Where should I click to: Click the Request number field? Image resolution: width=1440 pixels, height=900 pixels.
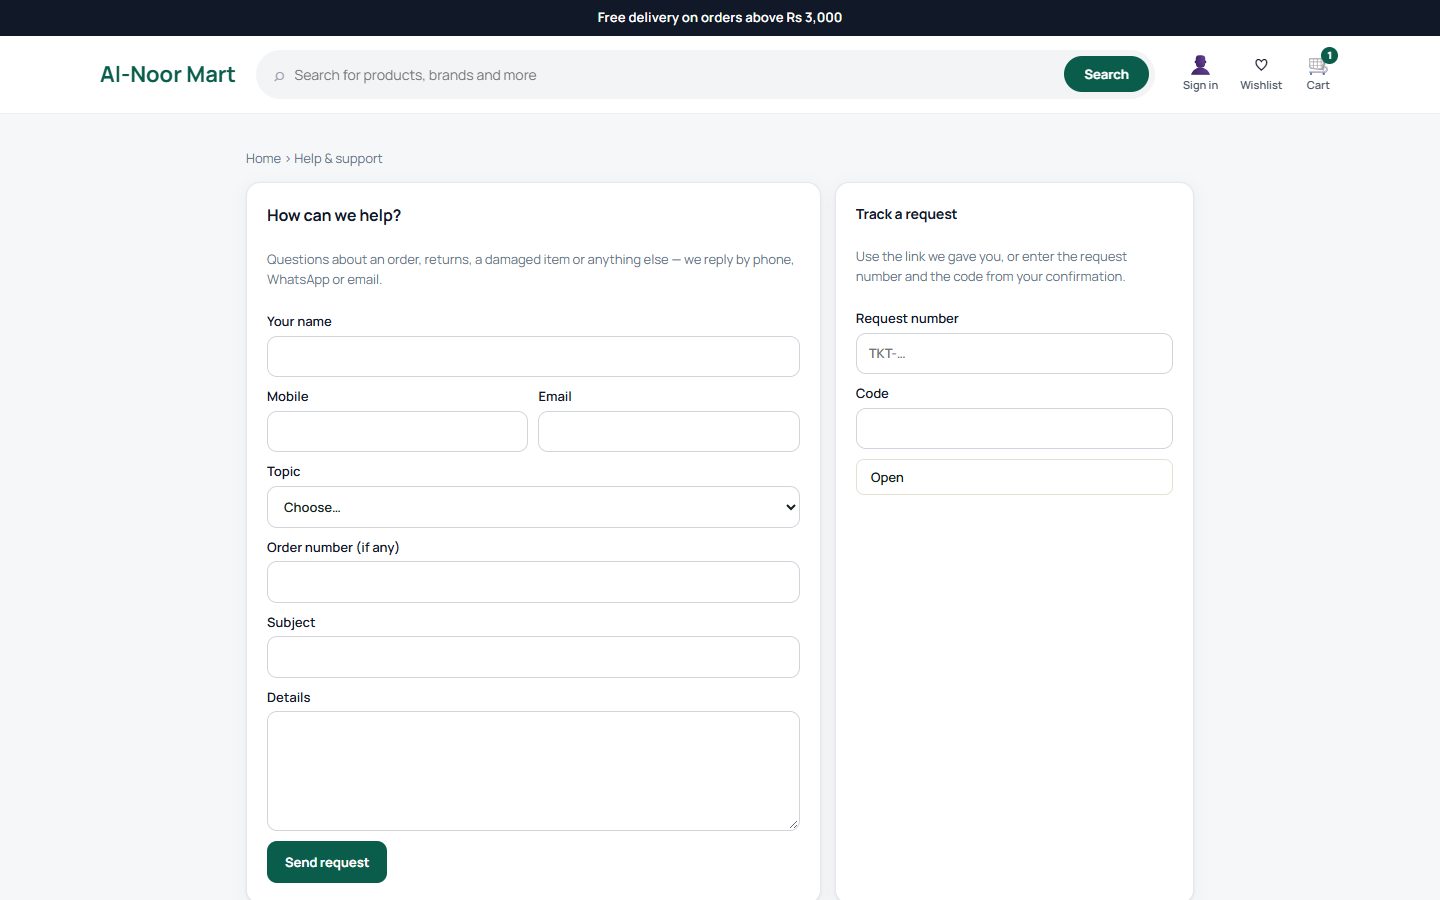pos(1014,353)
